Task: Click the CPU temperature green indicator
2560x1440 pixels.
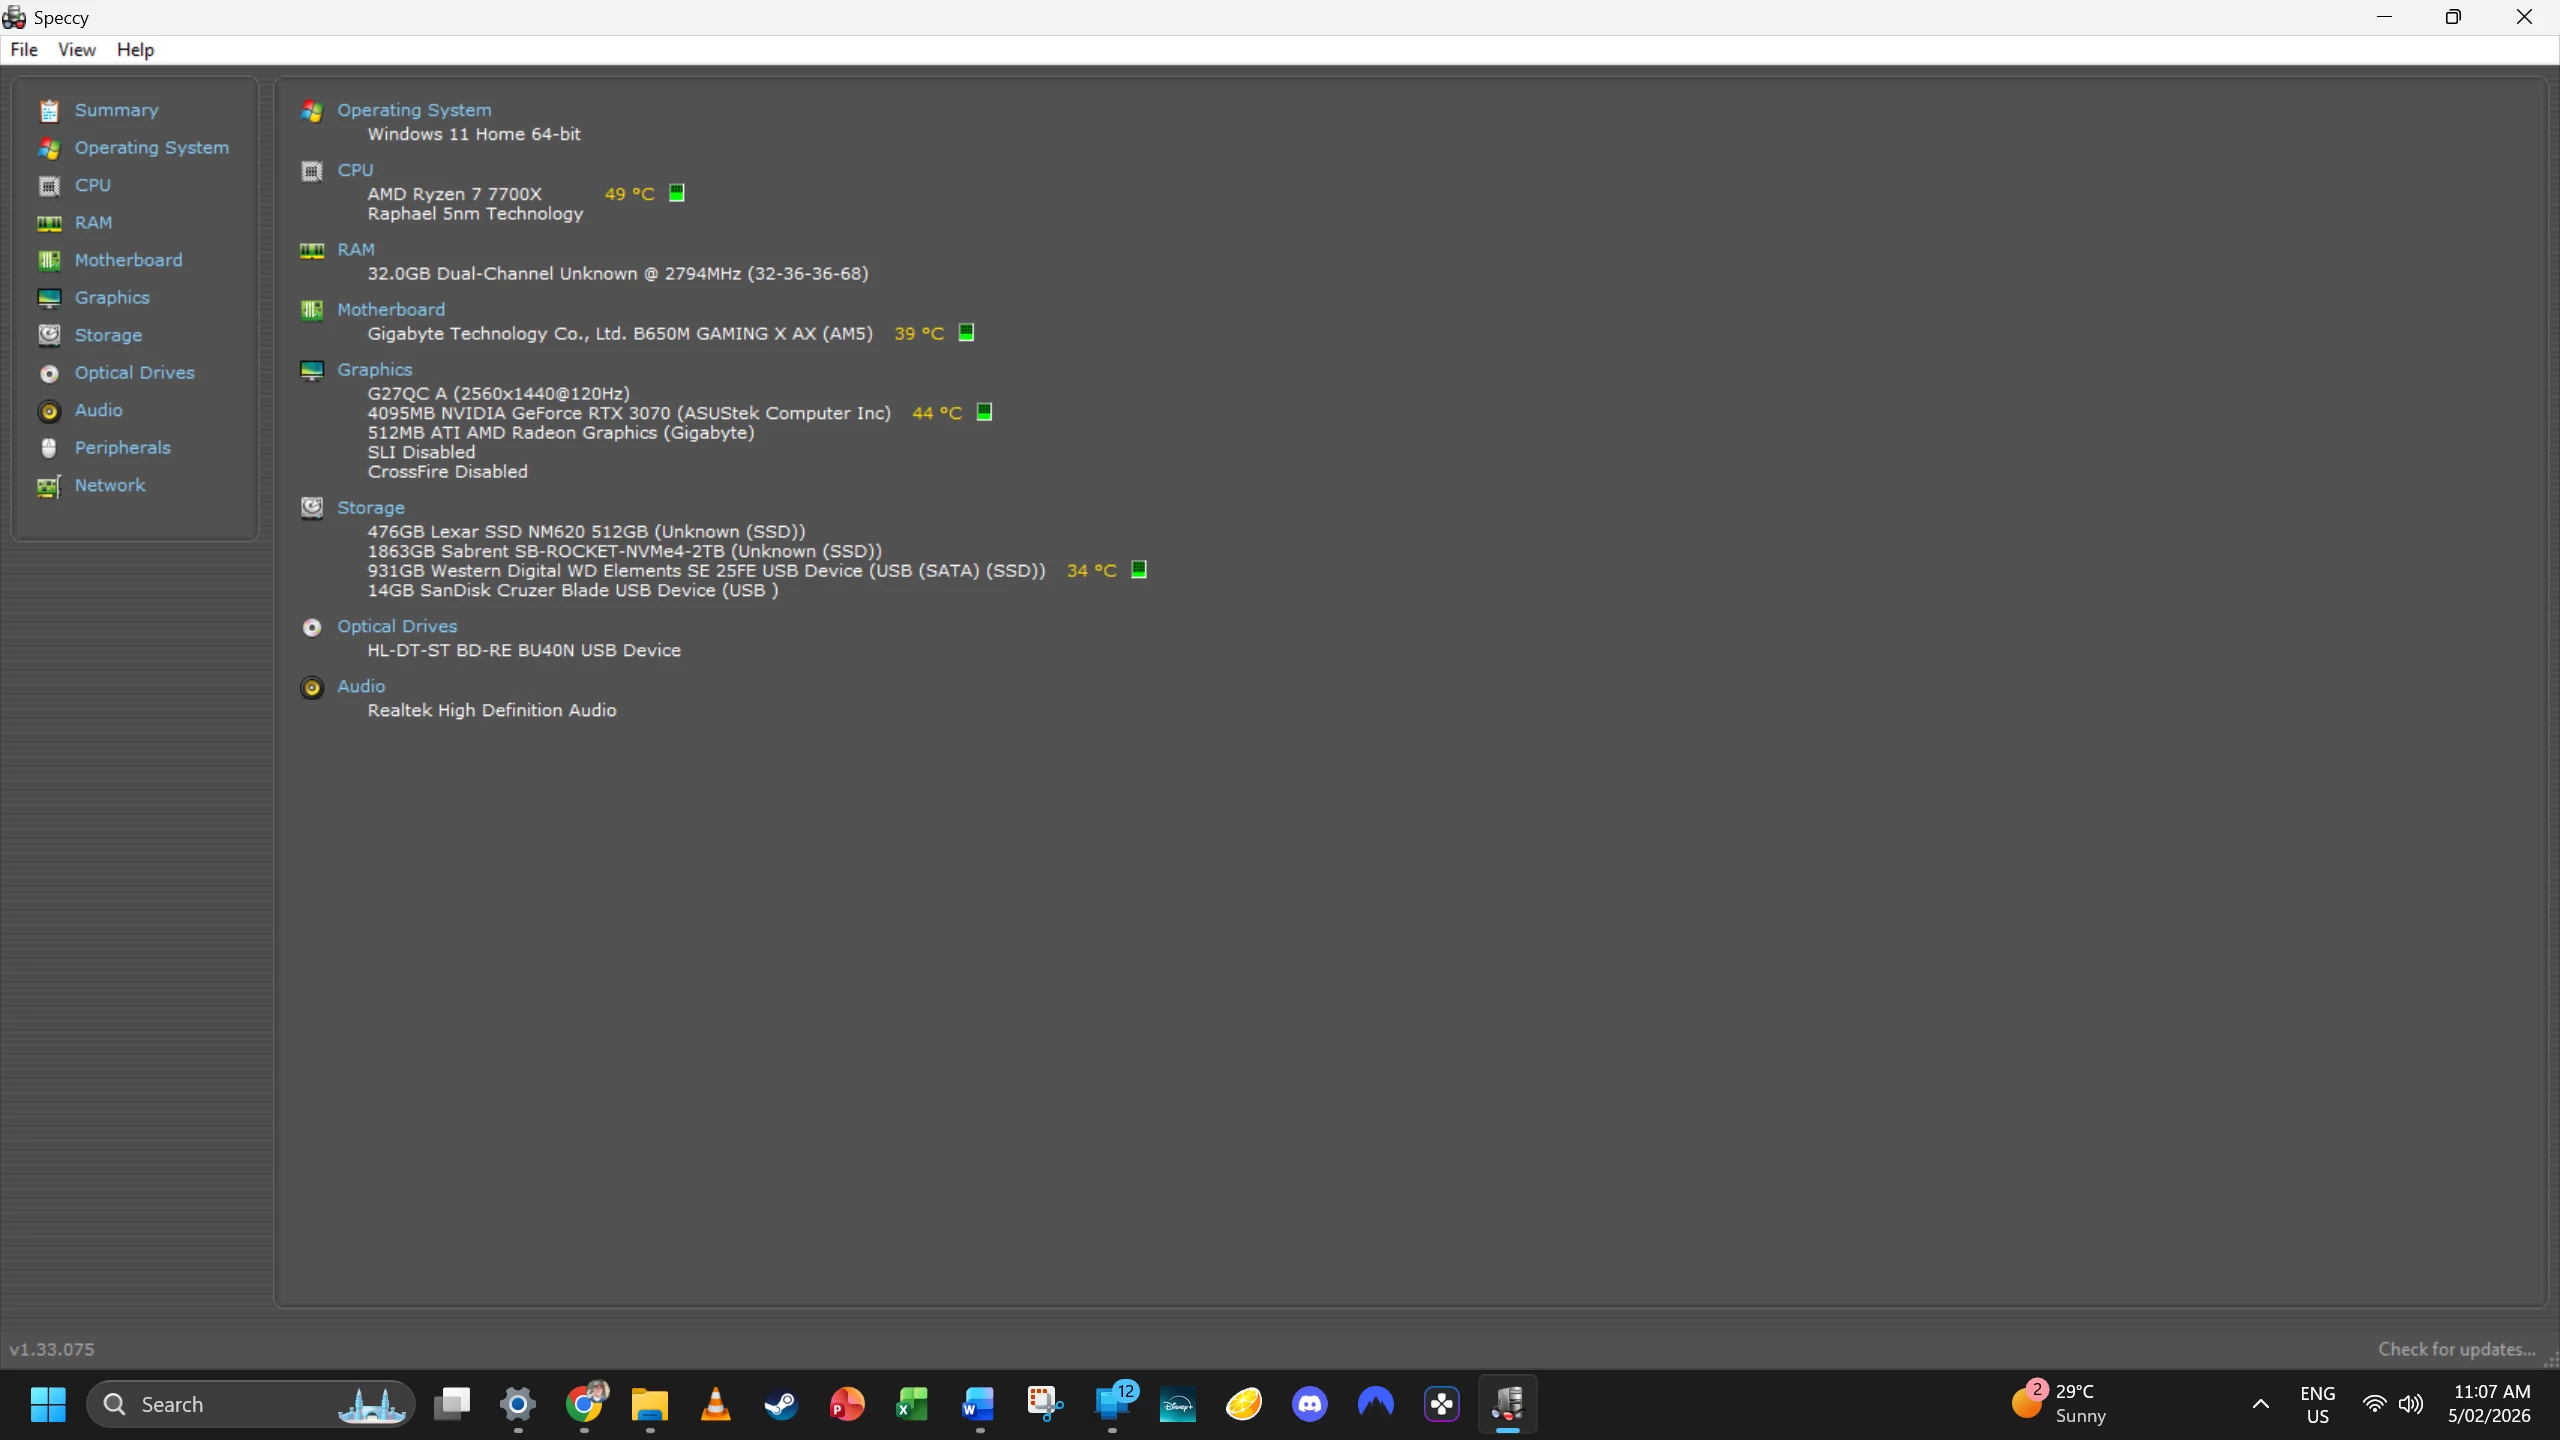Action: [x=677, y=193]
